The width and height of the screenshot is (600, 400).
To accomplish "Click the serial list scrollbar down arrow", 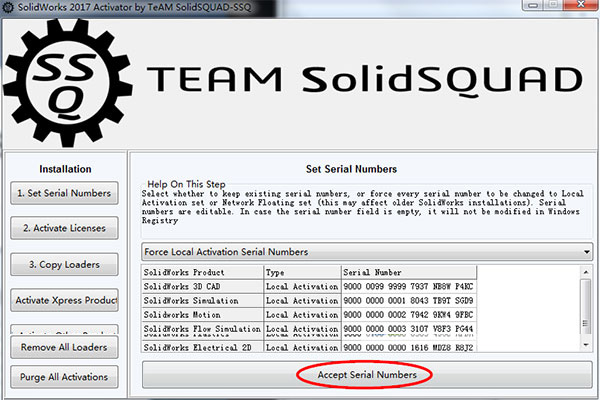I will [586, 345].
